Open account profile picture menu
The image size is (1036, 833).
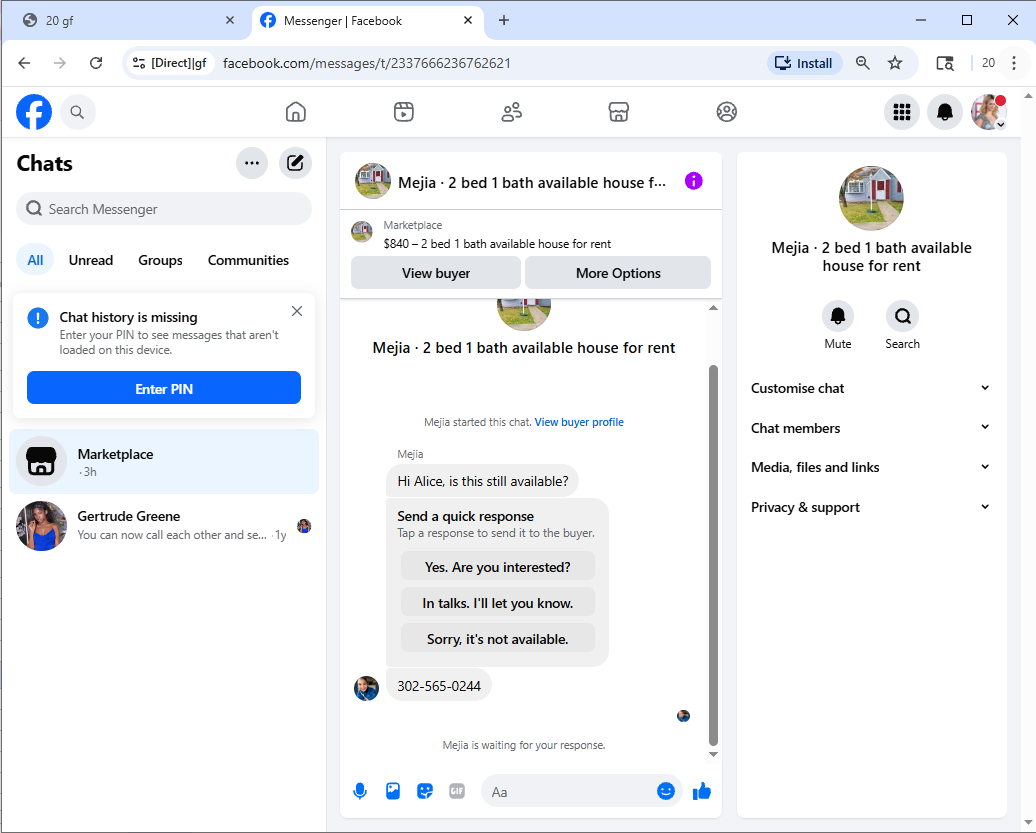pos(988,112)
